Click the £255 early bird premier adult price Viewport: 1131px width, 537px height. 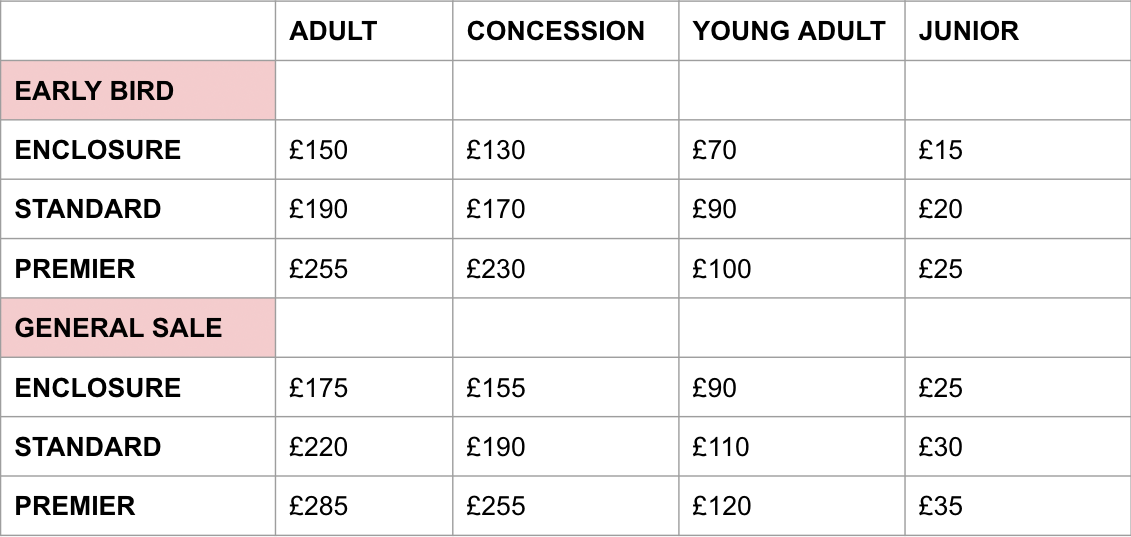[x=364, y=268]
